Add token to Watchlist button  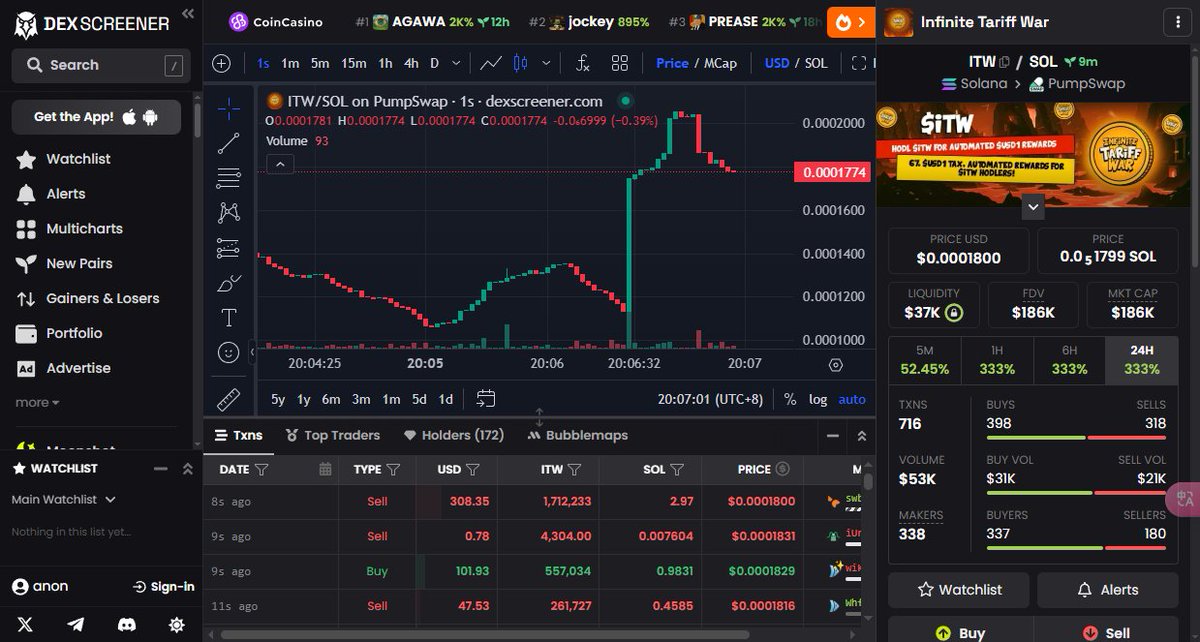click(959, 590)
